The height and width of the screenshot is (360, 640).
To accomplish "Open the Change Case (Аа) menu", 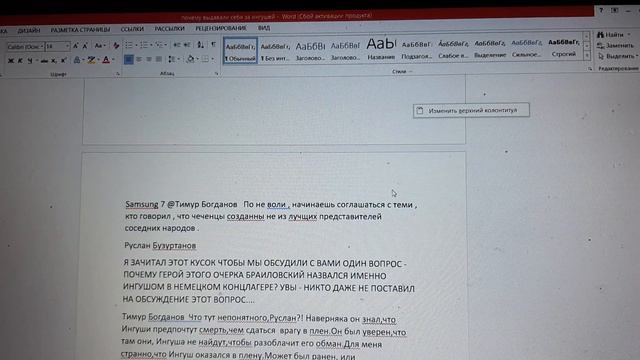I will click(x=100, y=46).
